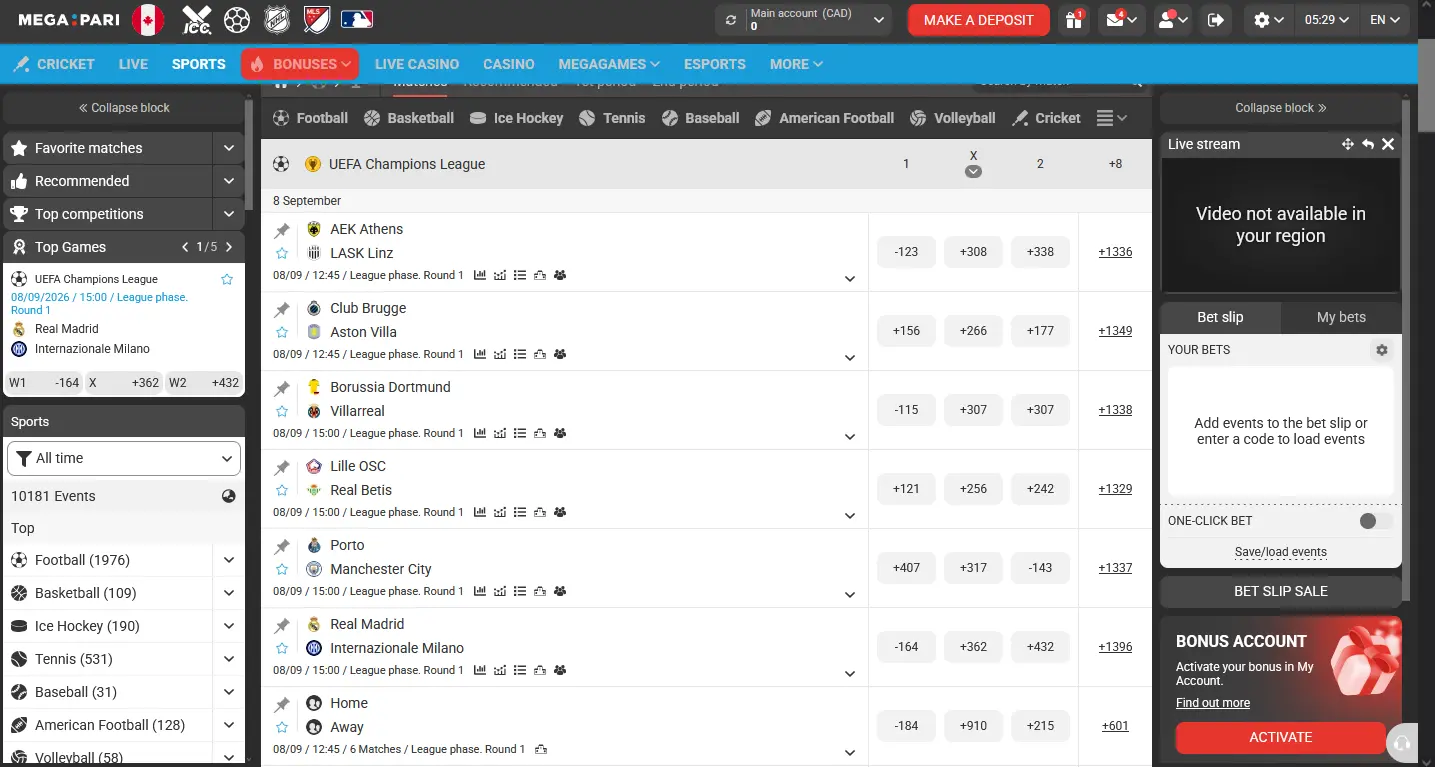The image size is (1435, 767).
Task: Click the MEGA PARI logo
Action: pos(69,20)
